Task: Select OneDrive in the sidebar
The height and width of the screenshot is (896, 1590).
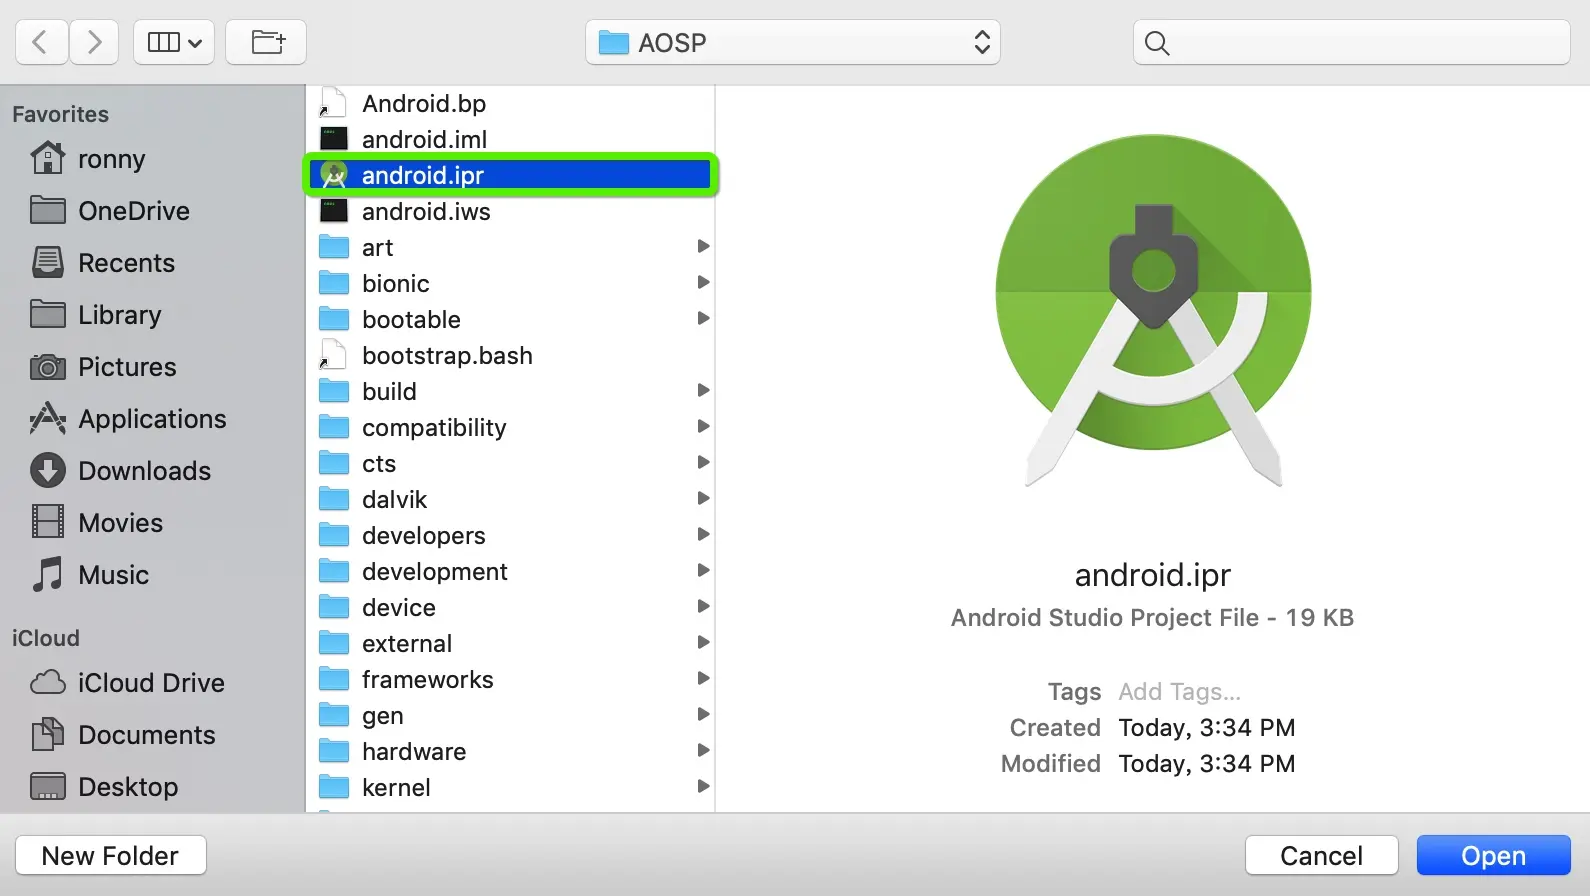Action: click(110, 211)
